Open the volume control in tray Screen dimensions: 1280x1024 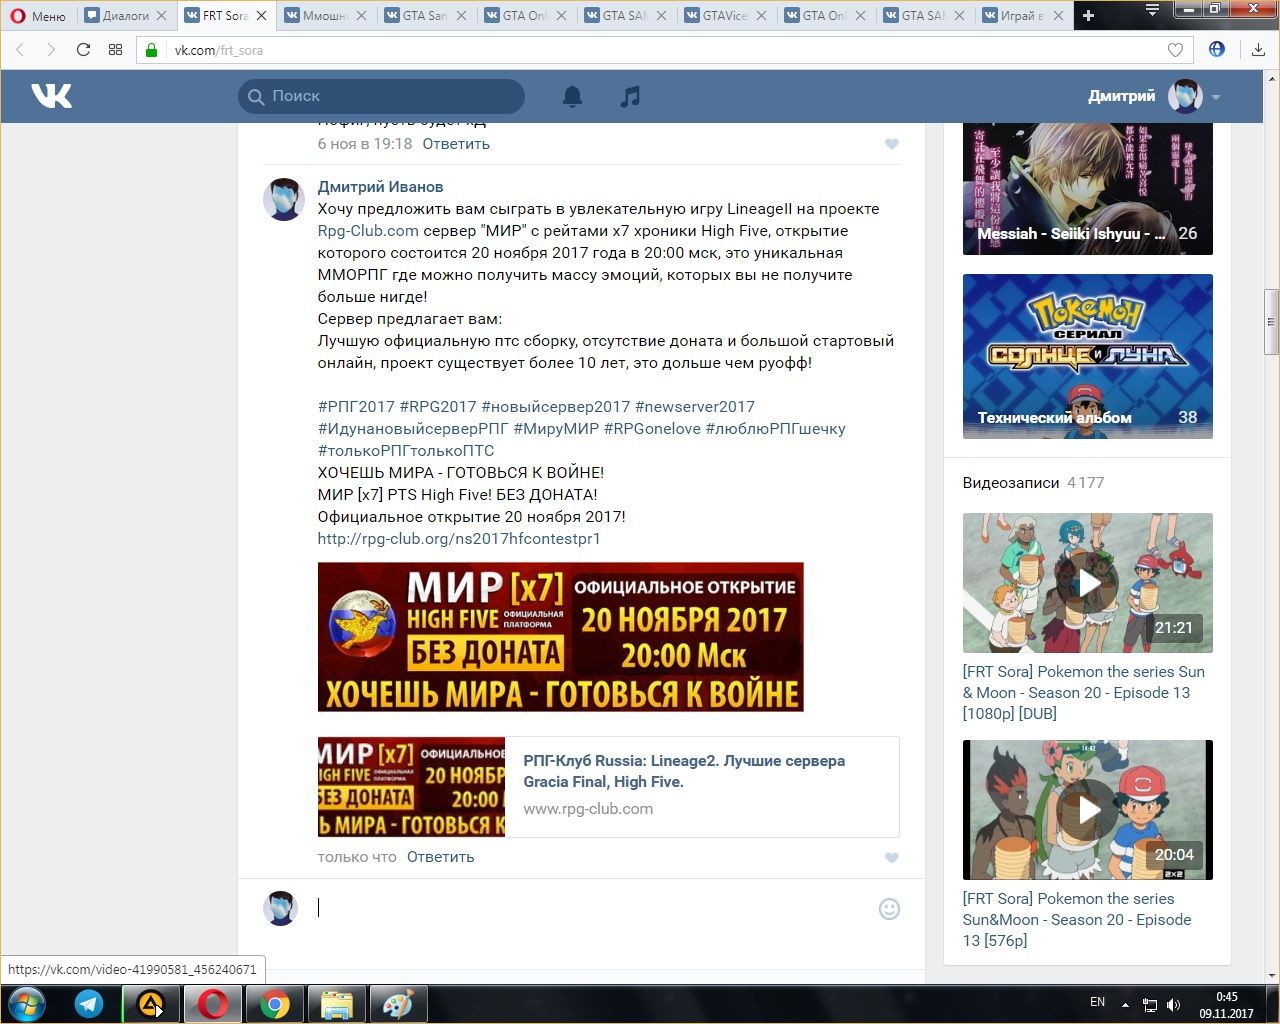(1173, 1004)
